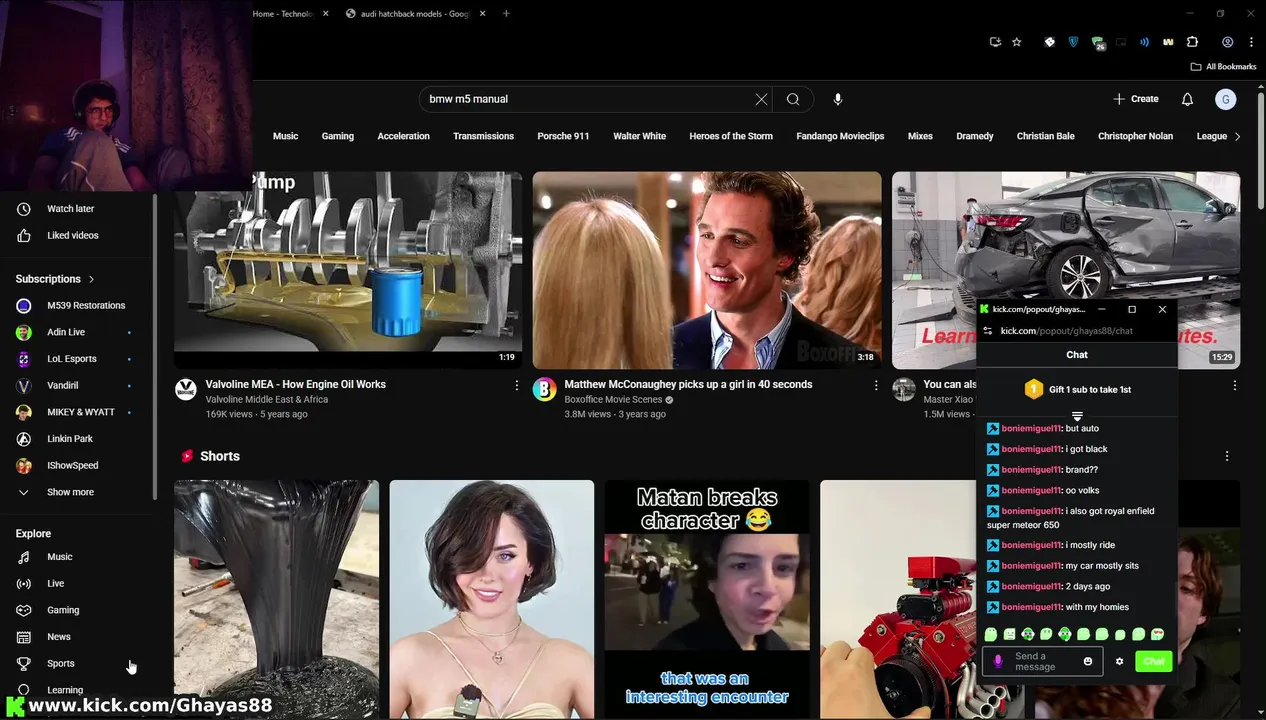Play the Matthew McConaughey video thumbnail
Viewport: 1266px width, 720px height.
[x=707, y=270]
